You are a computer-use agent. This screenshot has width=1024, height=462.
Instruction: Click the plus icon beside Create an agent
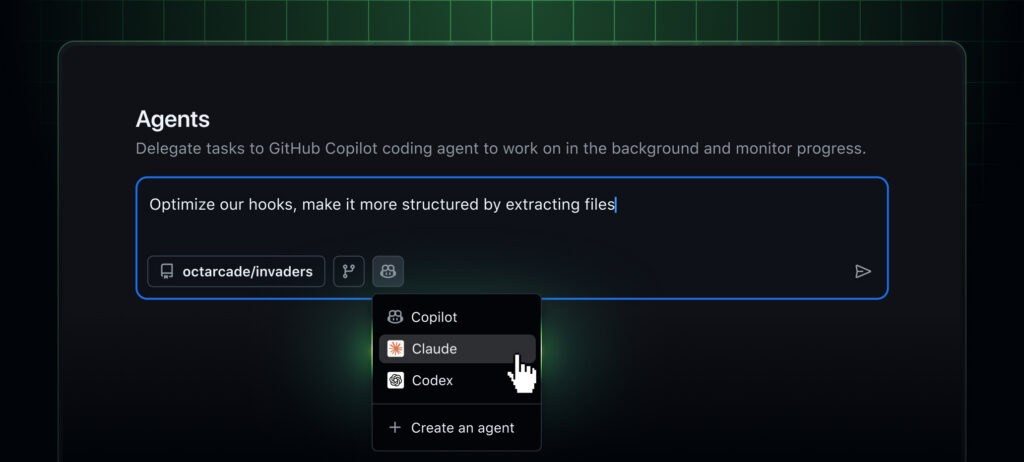pyautogui.click(x=394, y=428)
